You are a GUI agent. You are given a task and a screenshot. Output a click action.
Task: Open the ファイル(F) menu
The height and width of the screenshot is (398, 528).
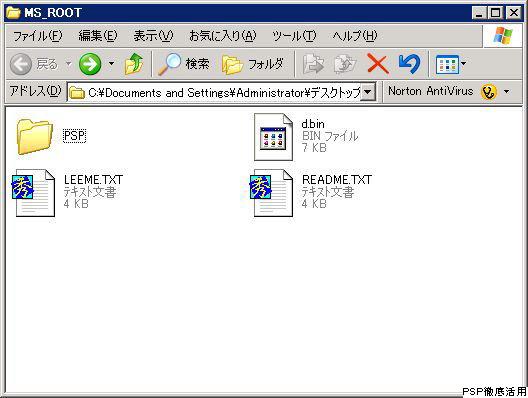(37, 36)
